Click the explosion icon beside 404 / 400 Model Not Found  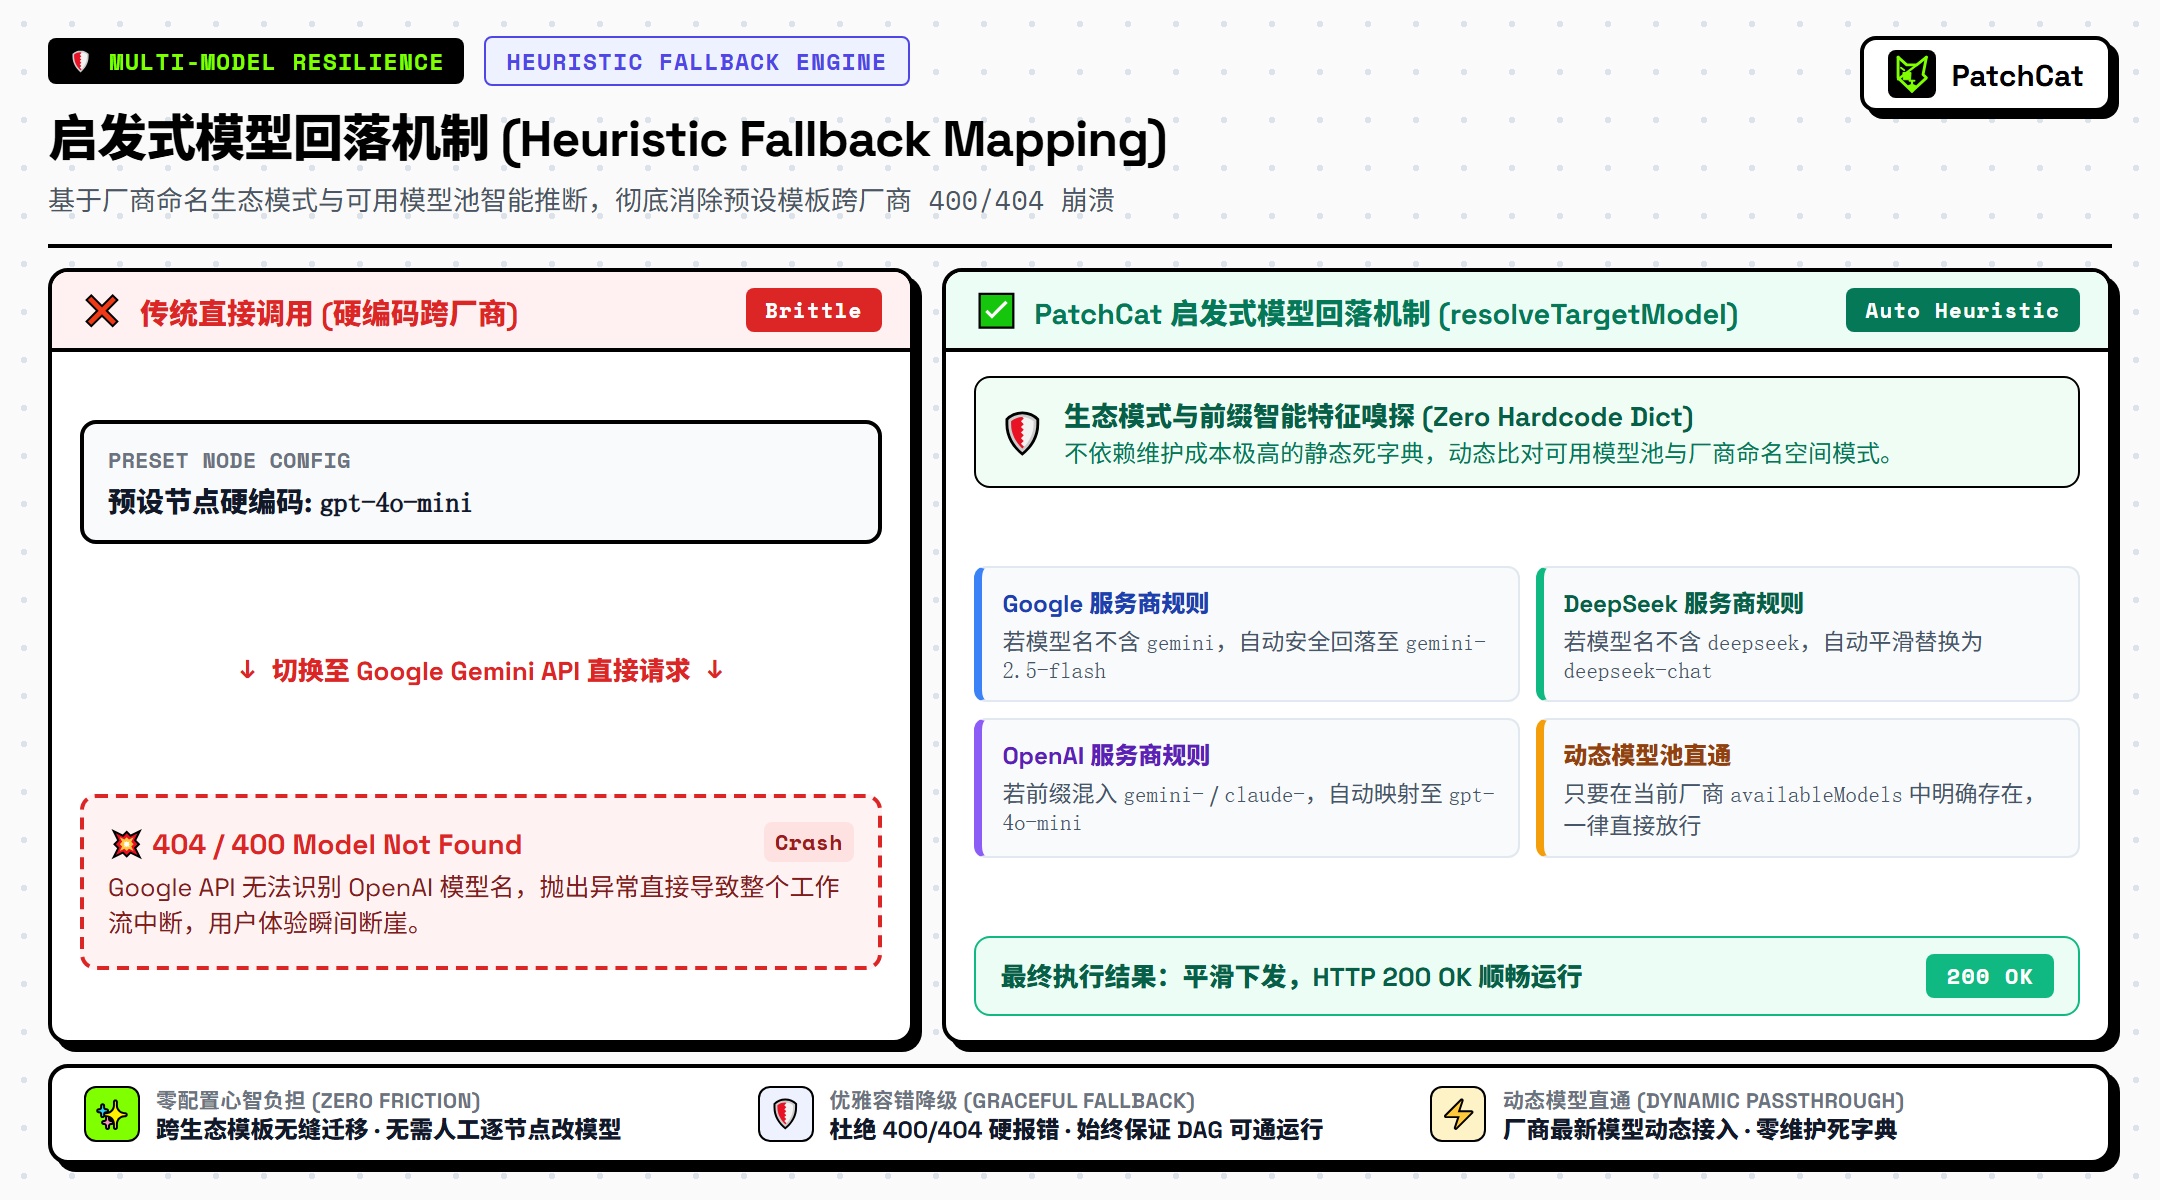126,844
